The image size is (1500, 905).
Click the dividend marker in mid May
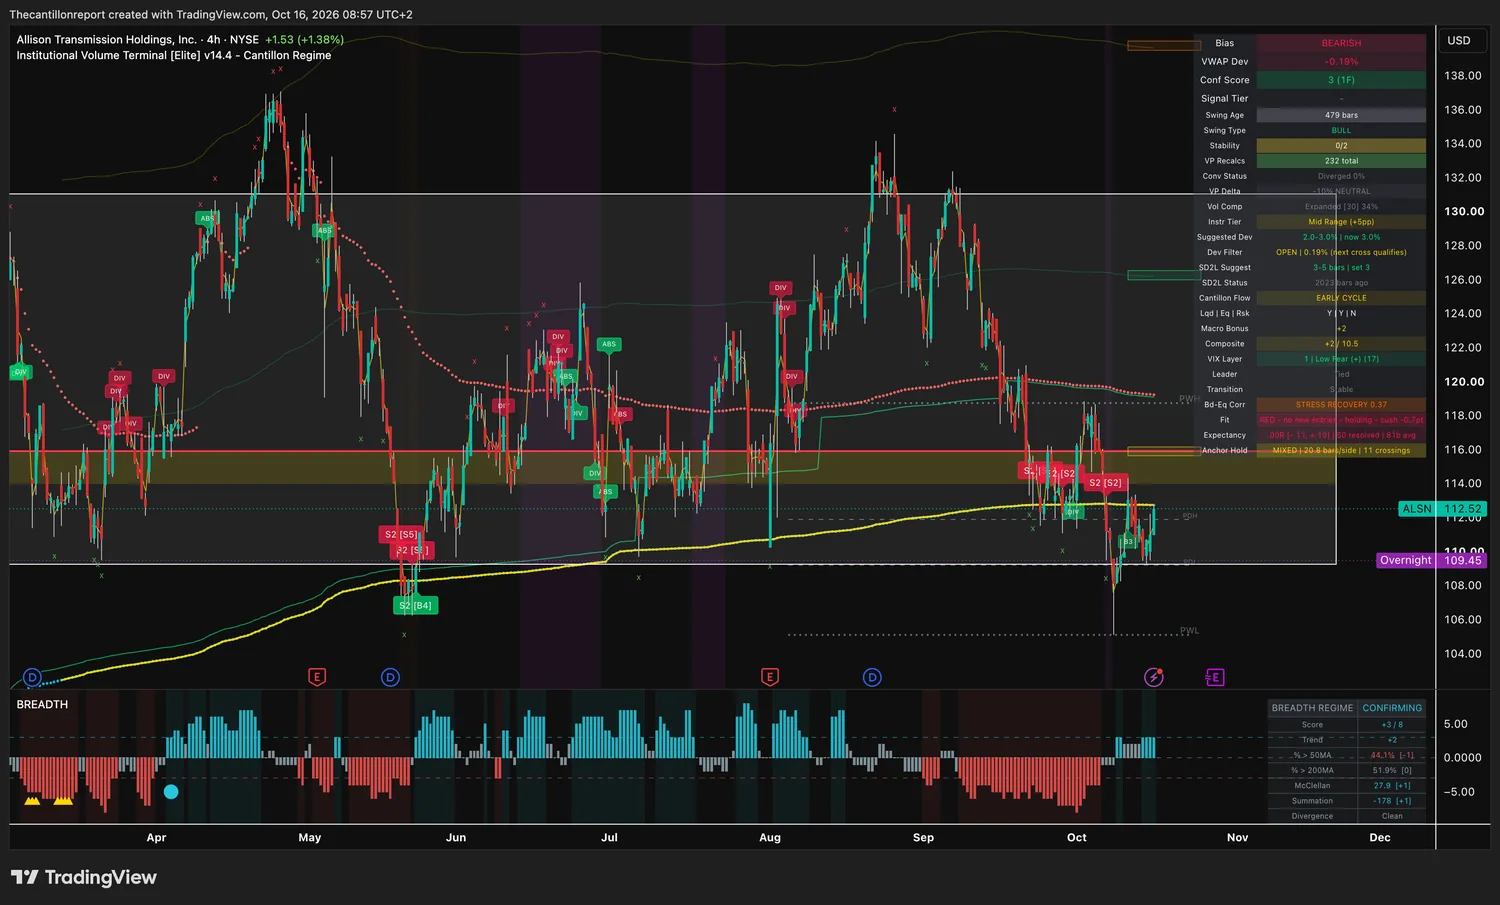(x=390, y=677)
